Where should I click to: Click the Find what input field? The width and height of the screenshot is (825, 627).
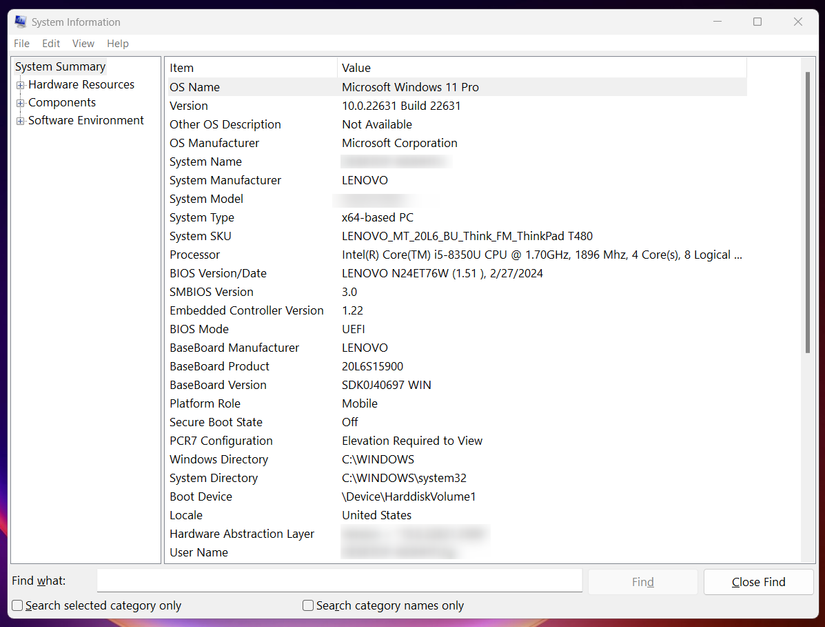(338, 580)
